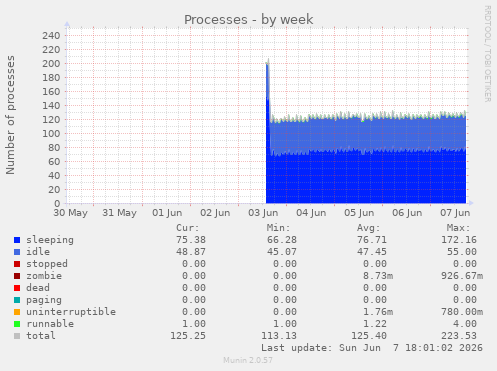Click the '31 May' x-axis date label
Viewport: 497px width, 371px height.
(x=119, y=213)
